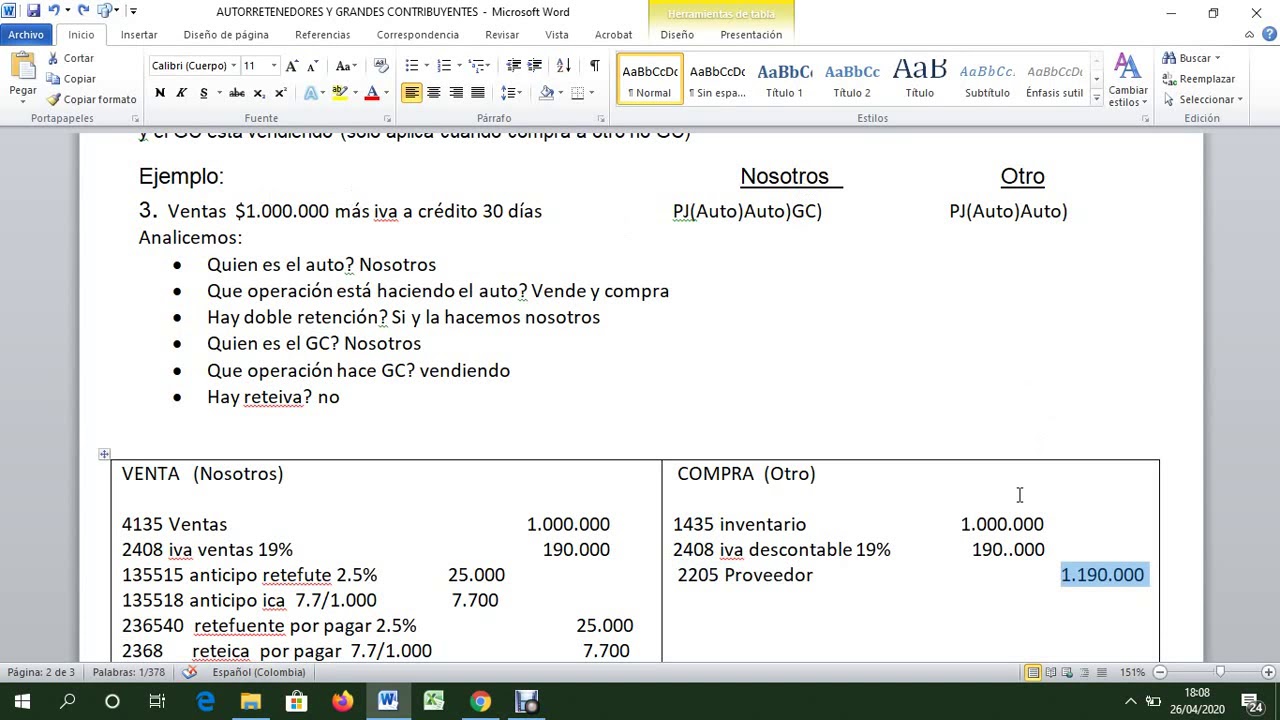The width and height of the screenshot is (1280, 720).
Task: Switch to the Referencias tab
Action: pyautogui.click(x=323, y=35)
